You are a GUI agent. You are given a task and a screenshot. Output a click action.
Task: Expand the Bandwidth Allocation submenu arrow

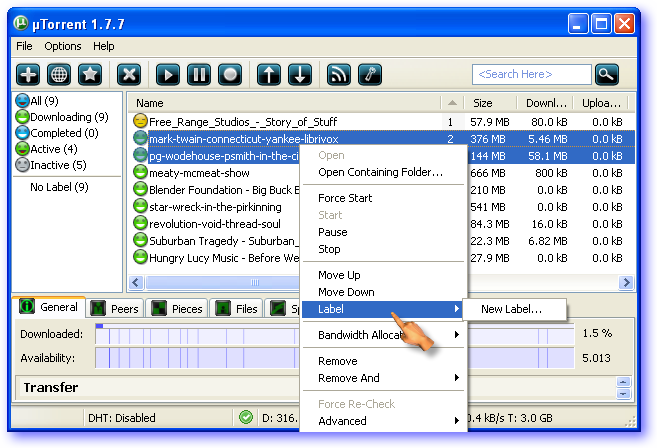point(457,335)
